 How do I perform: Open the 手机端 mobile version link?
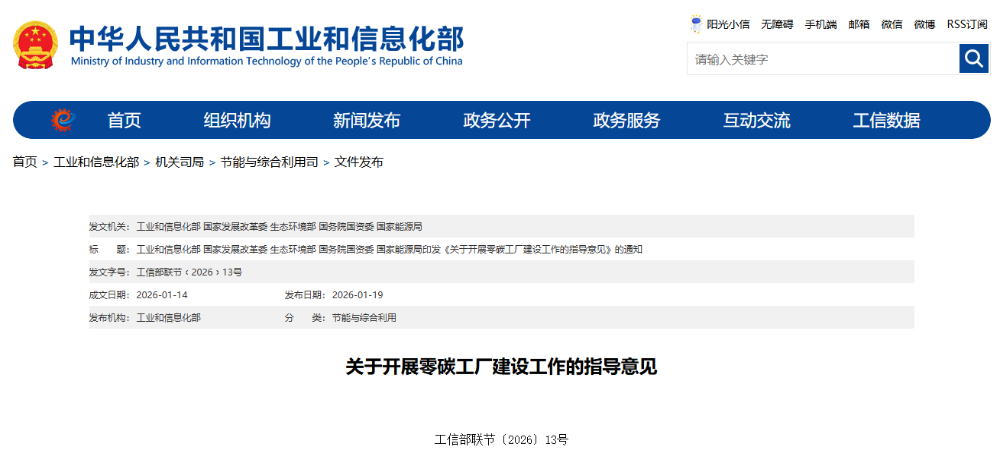tap(820, 24)
